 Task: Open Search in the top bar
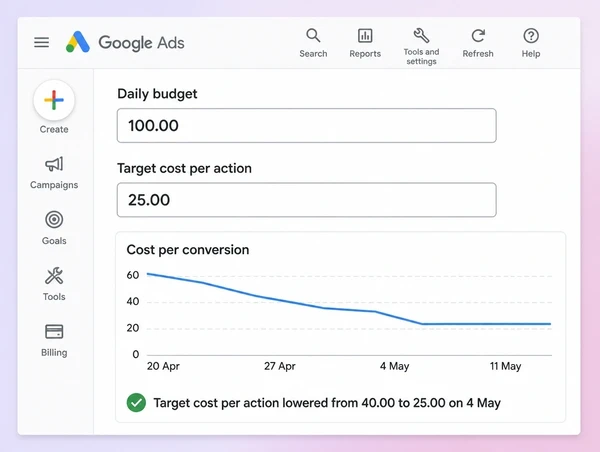313,43
